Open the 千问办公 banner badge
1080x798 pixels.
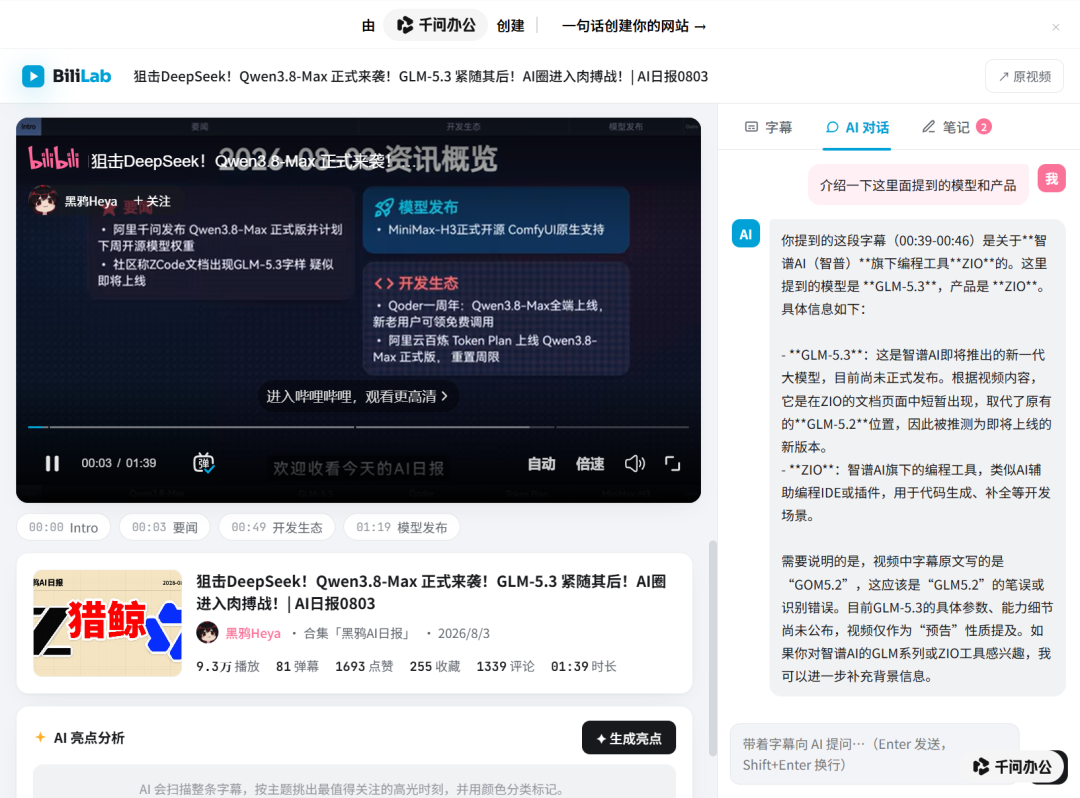[436, 25]
